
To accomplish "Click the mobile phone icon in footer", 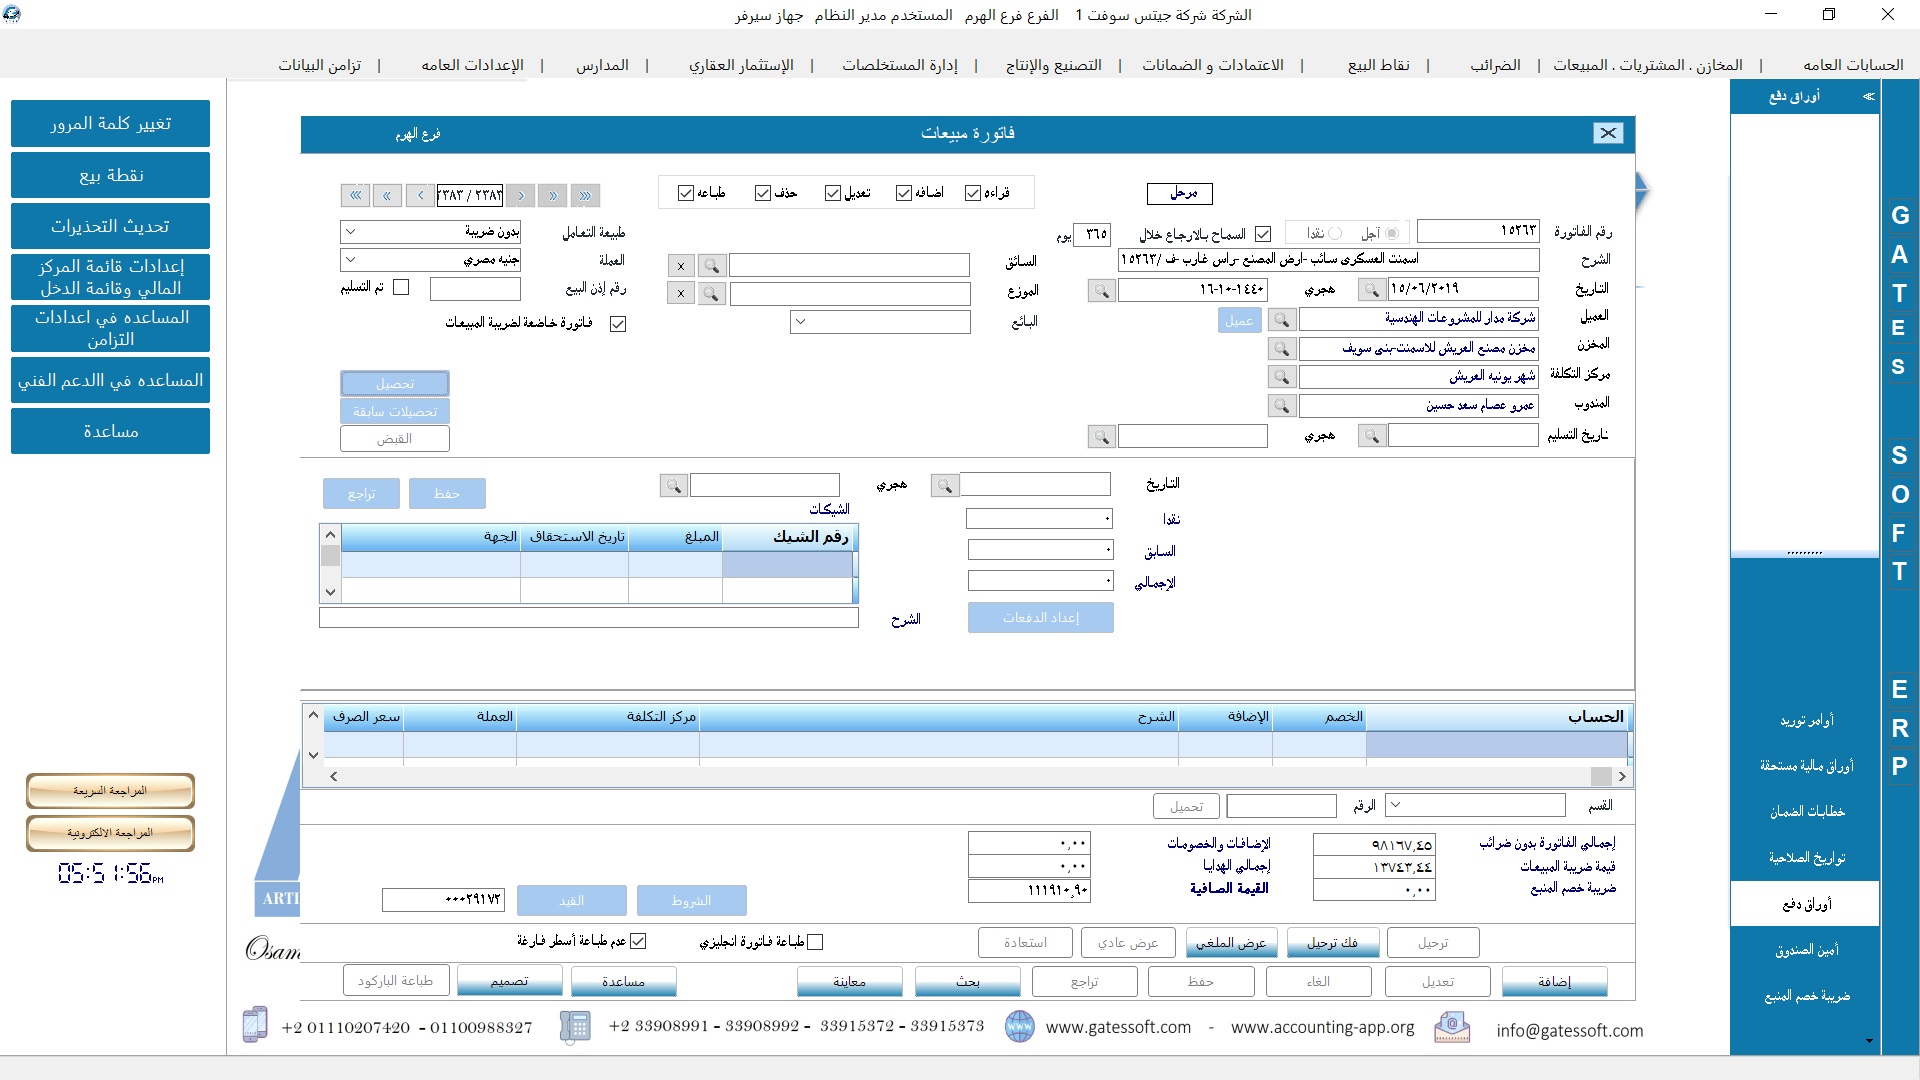I will pyautogui.click(x=255, y=1025).
